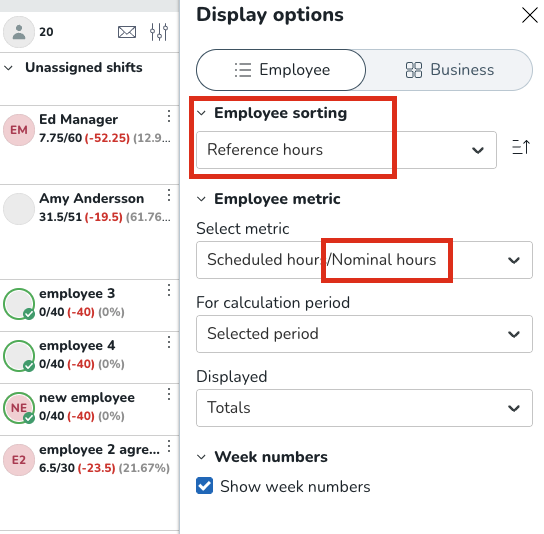Open the Select metric dropdown
Image resolution: width=544 pixels, height=534 pixels.
(364, 260)
